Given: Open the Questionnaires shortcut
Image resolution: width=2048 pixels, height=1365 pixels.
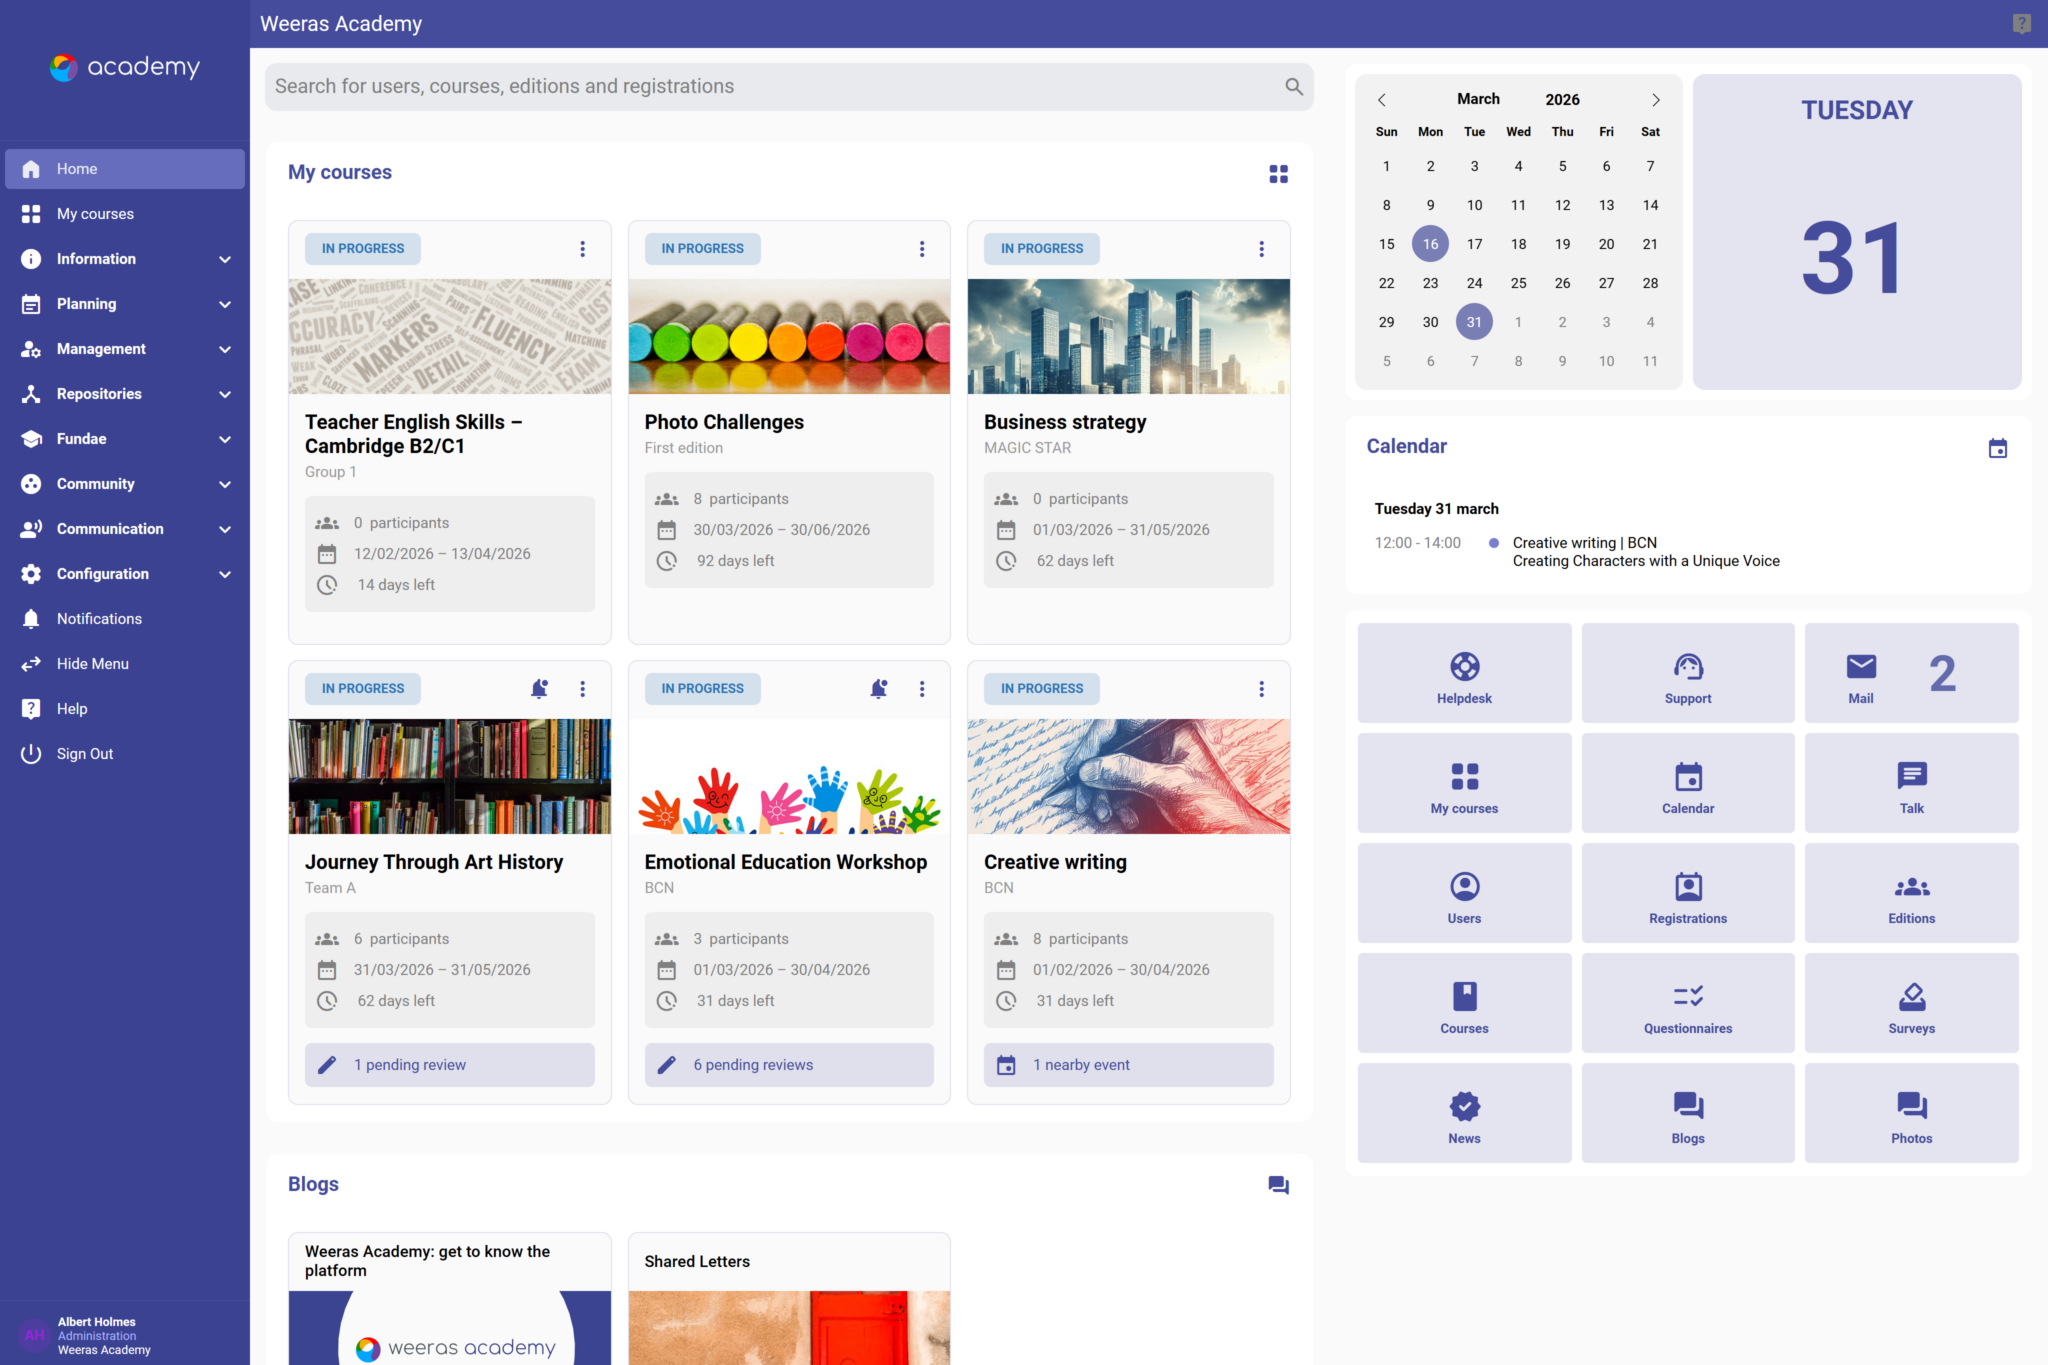Looking at the screenshot, I should pos(1687,1002).
